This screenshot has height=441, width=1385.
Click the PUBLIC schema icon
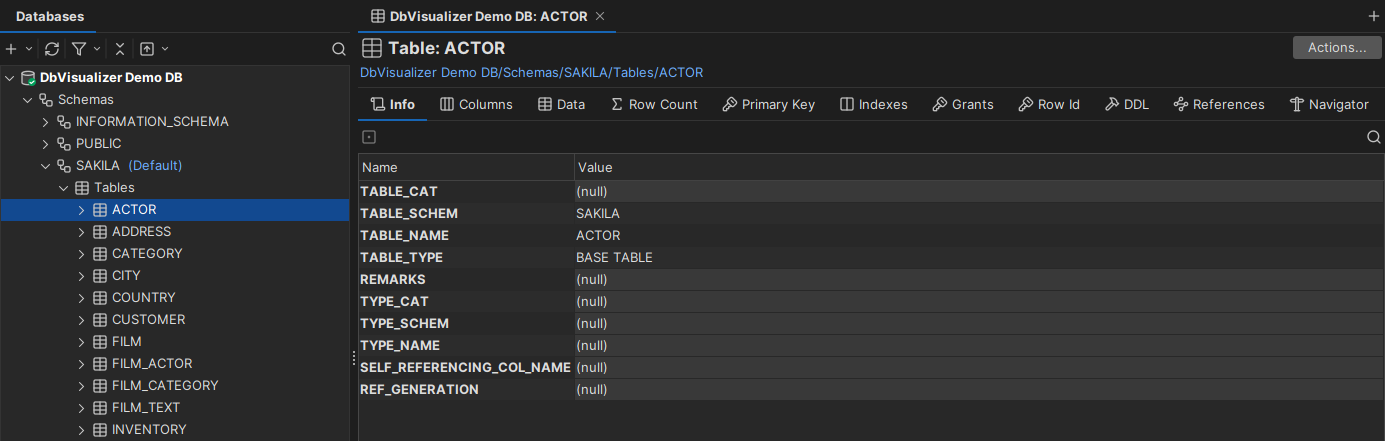(64, 144)
